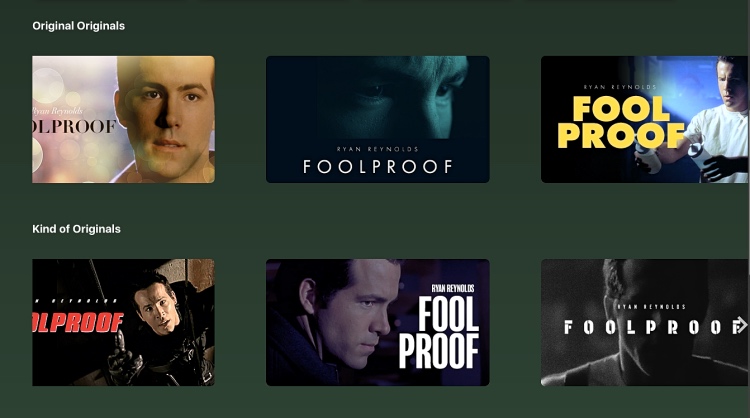
Task: Click RYAN REYNOLDS above tall white FOOL PROOF
Action: point(452,288)
